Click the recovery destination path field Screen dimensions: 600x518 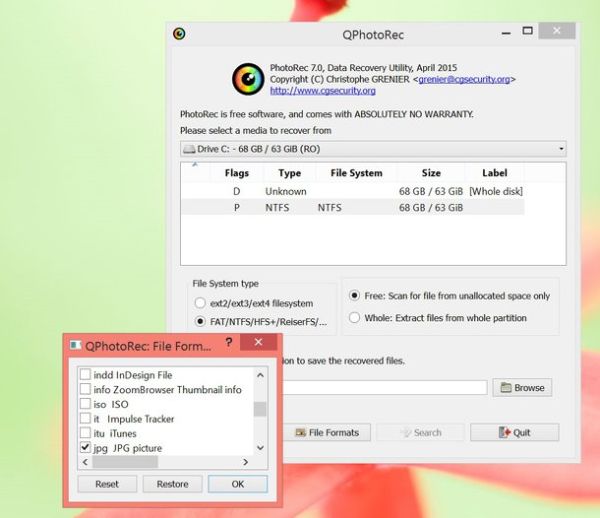pos(385,388)
